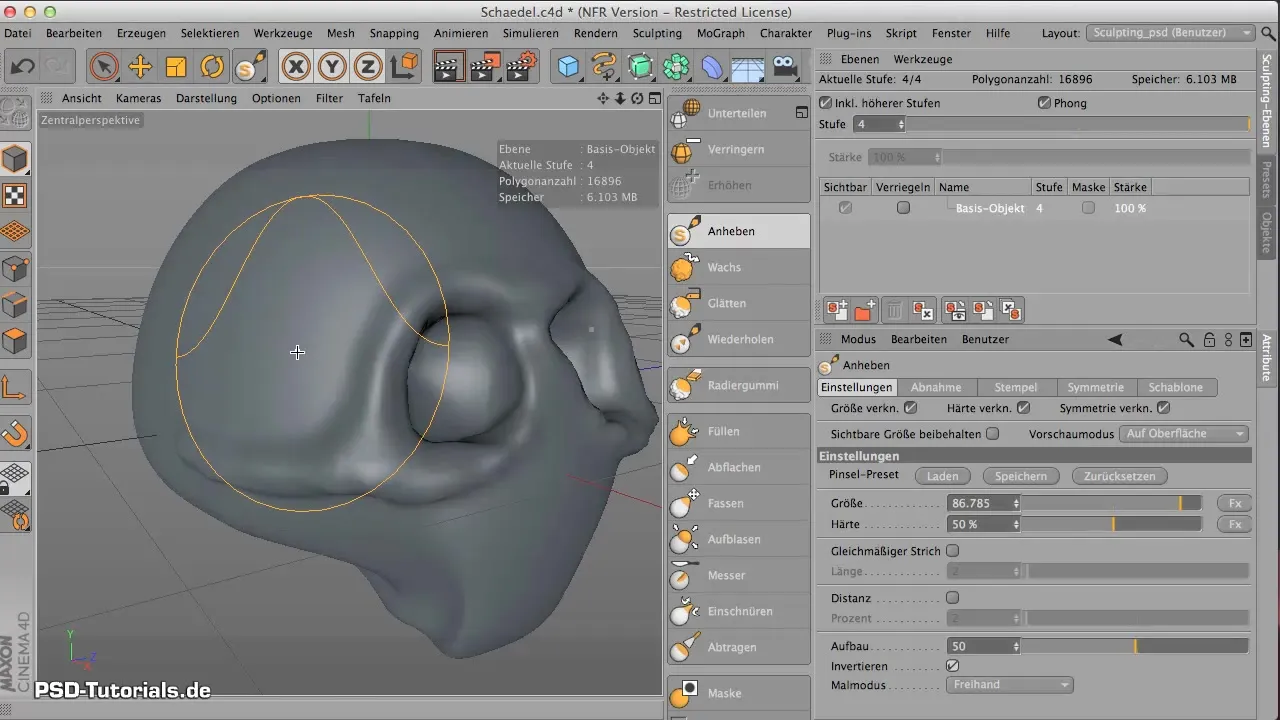This screenshot has width=1280, height=720.
Task: Select the Glätten brush
Action: pos(739,303)
